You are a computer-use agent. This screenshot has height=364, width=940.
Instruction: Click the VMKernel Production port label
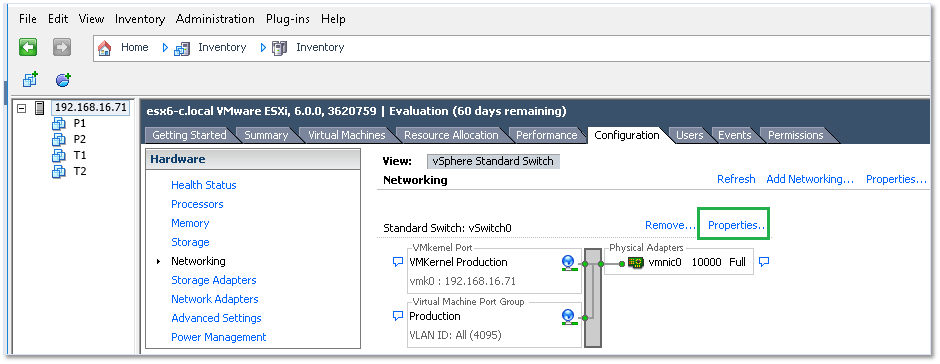coord(458,262)
